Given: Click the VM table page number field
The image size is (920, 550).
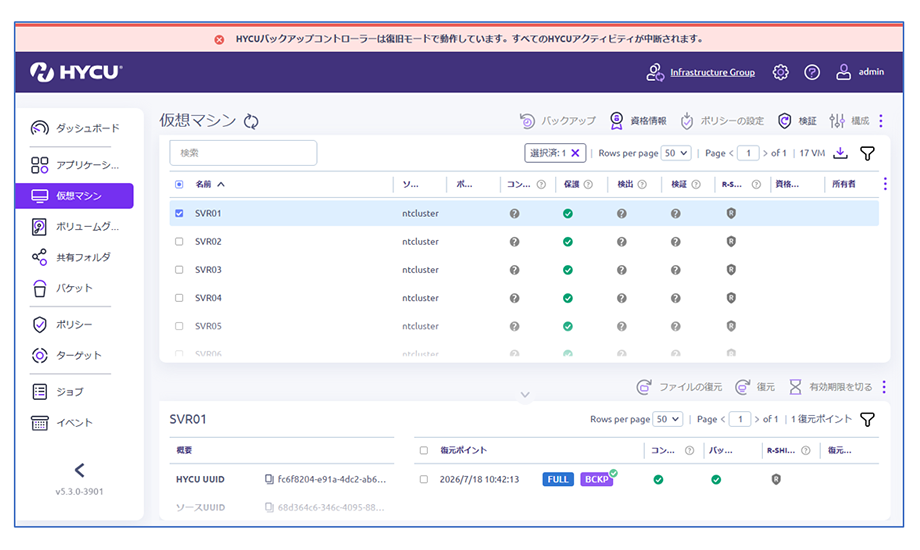Looking at the screenshot, I should click(x=748, y=153).
